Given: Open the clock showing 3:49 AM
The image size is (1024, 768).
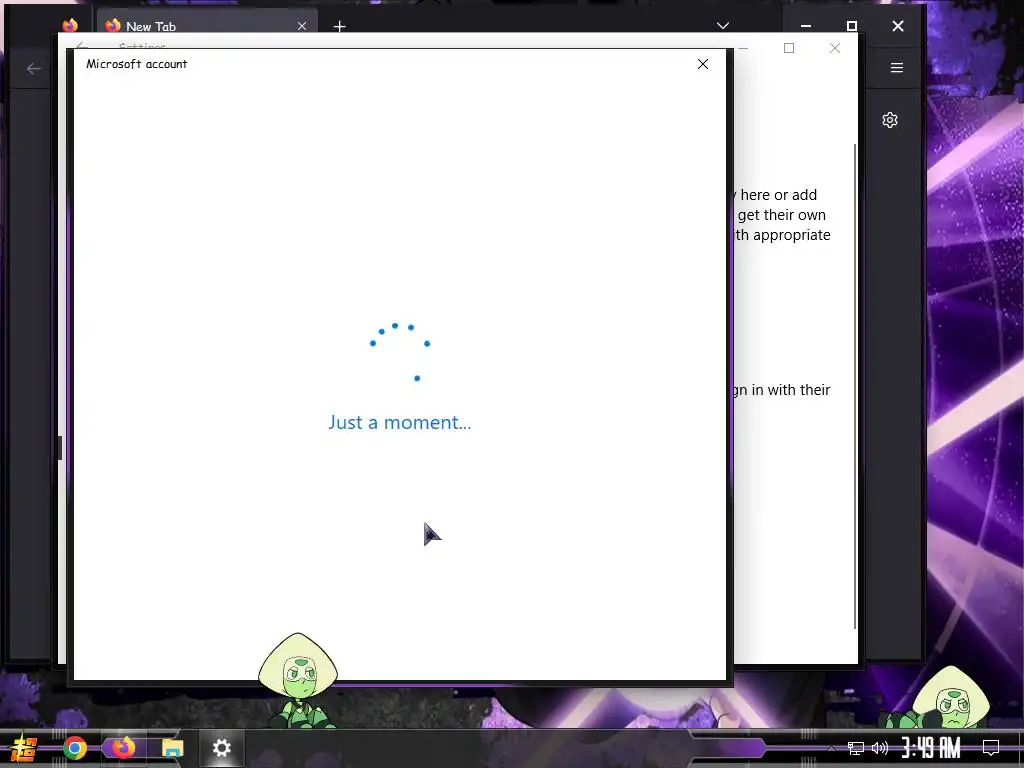Looking at the screenshot, I should coord(931,748).
